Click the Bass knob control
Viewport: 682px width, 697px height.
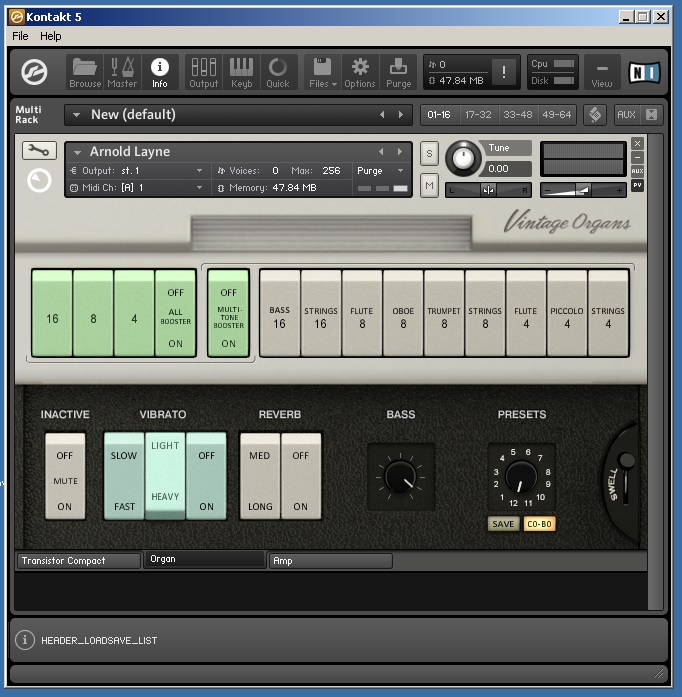(x=400, y=477)
